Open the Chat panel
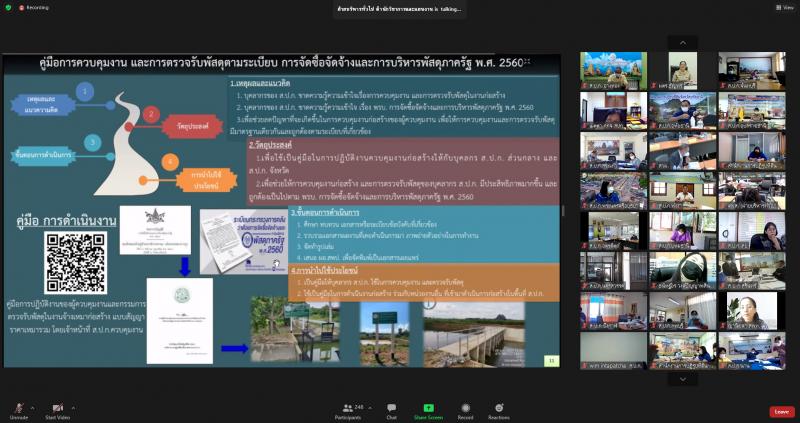 391,411
